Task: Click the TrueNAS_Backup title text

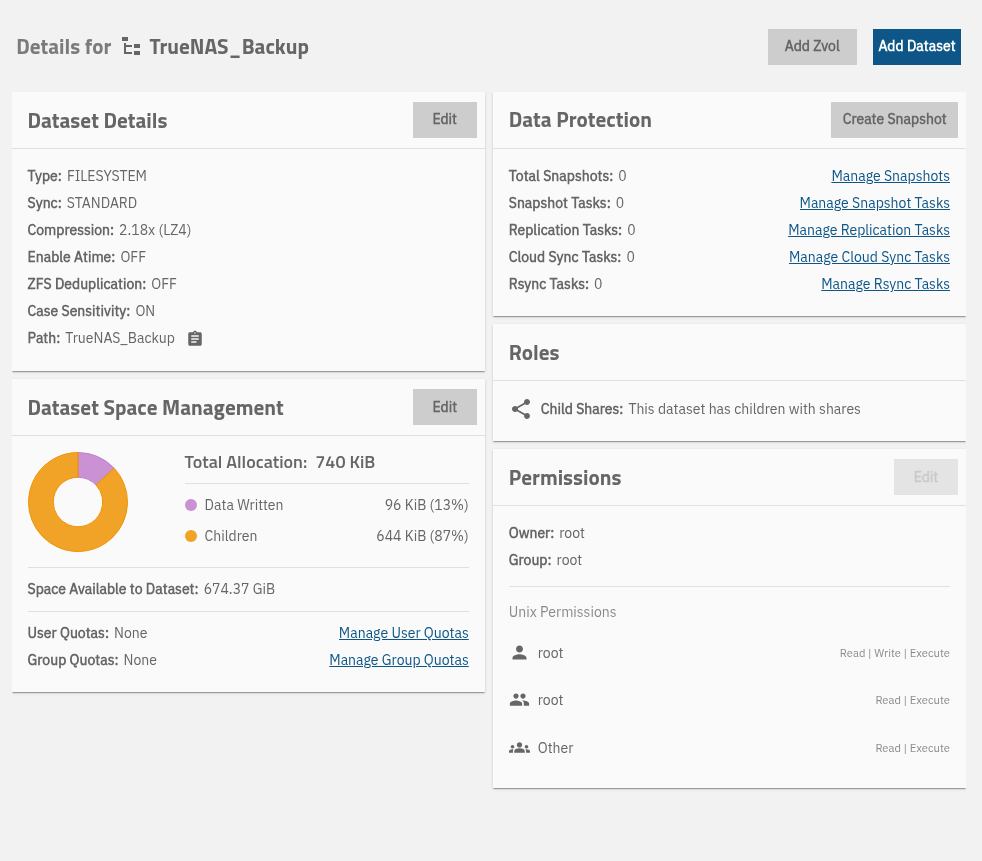Action: coord(229,47)
